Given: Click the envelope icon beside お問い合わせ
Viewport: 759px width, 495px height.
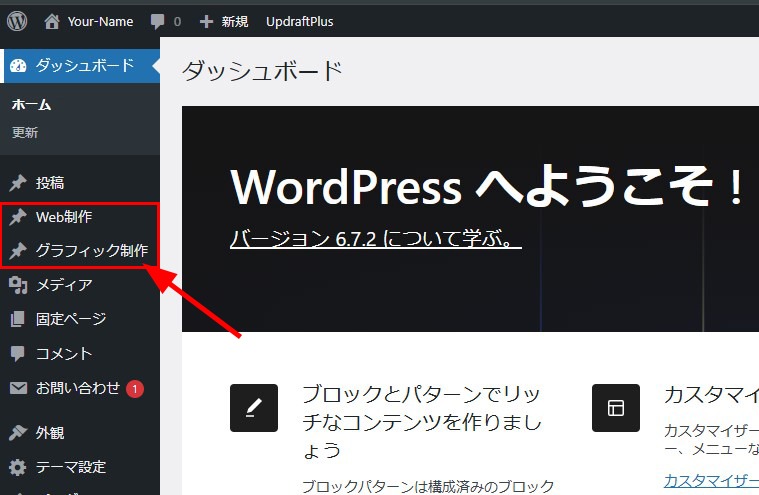Looking at the screenshot, I should (x=18, y=388).
